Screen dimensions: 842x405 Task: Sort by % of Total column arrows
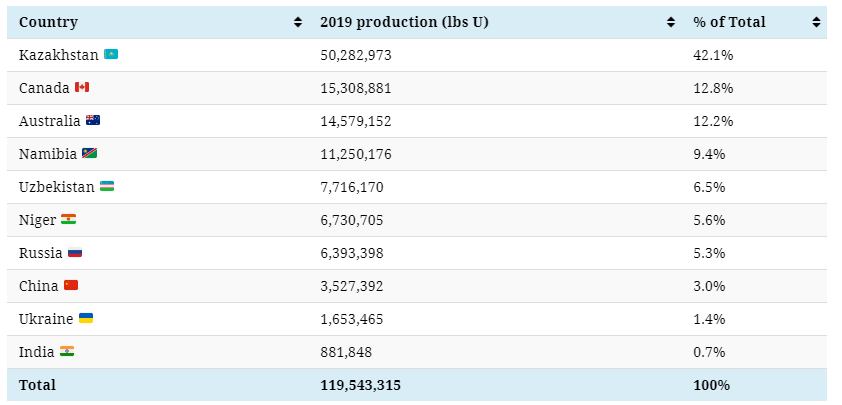pyautogui.click(x=816, y=22)
